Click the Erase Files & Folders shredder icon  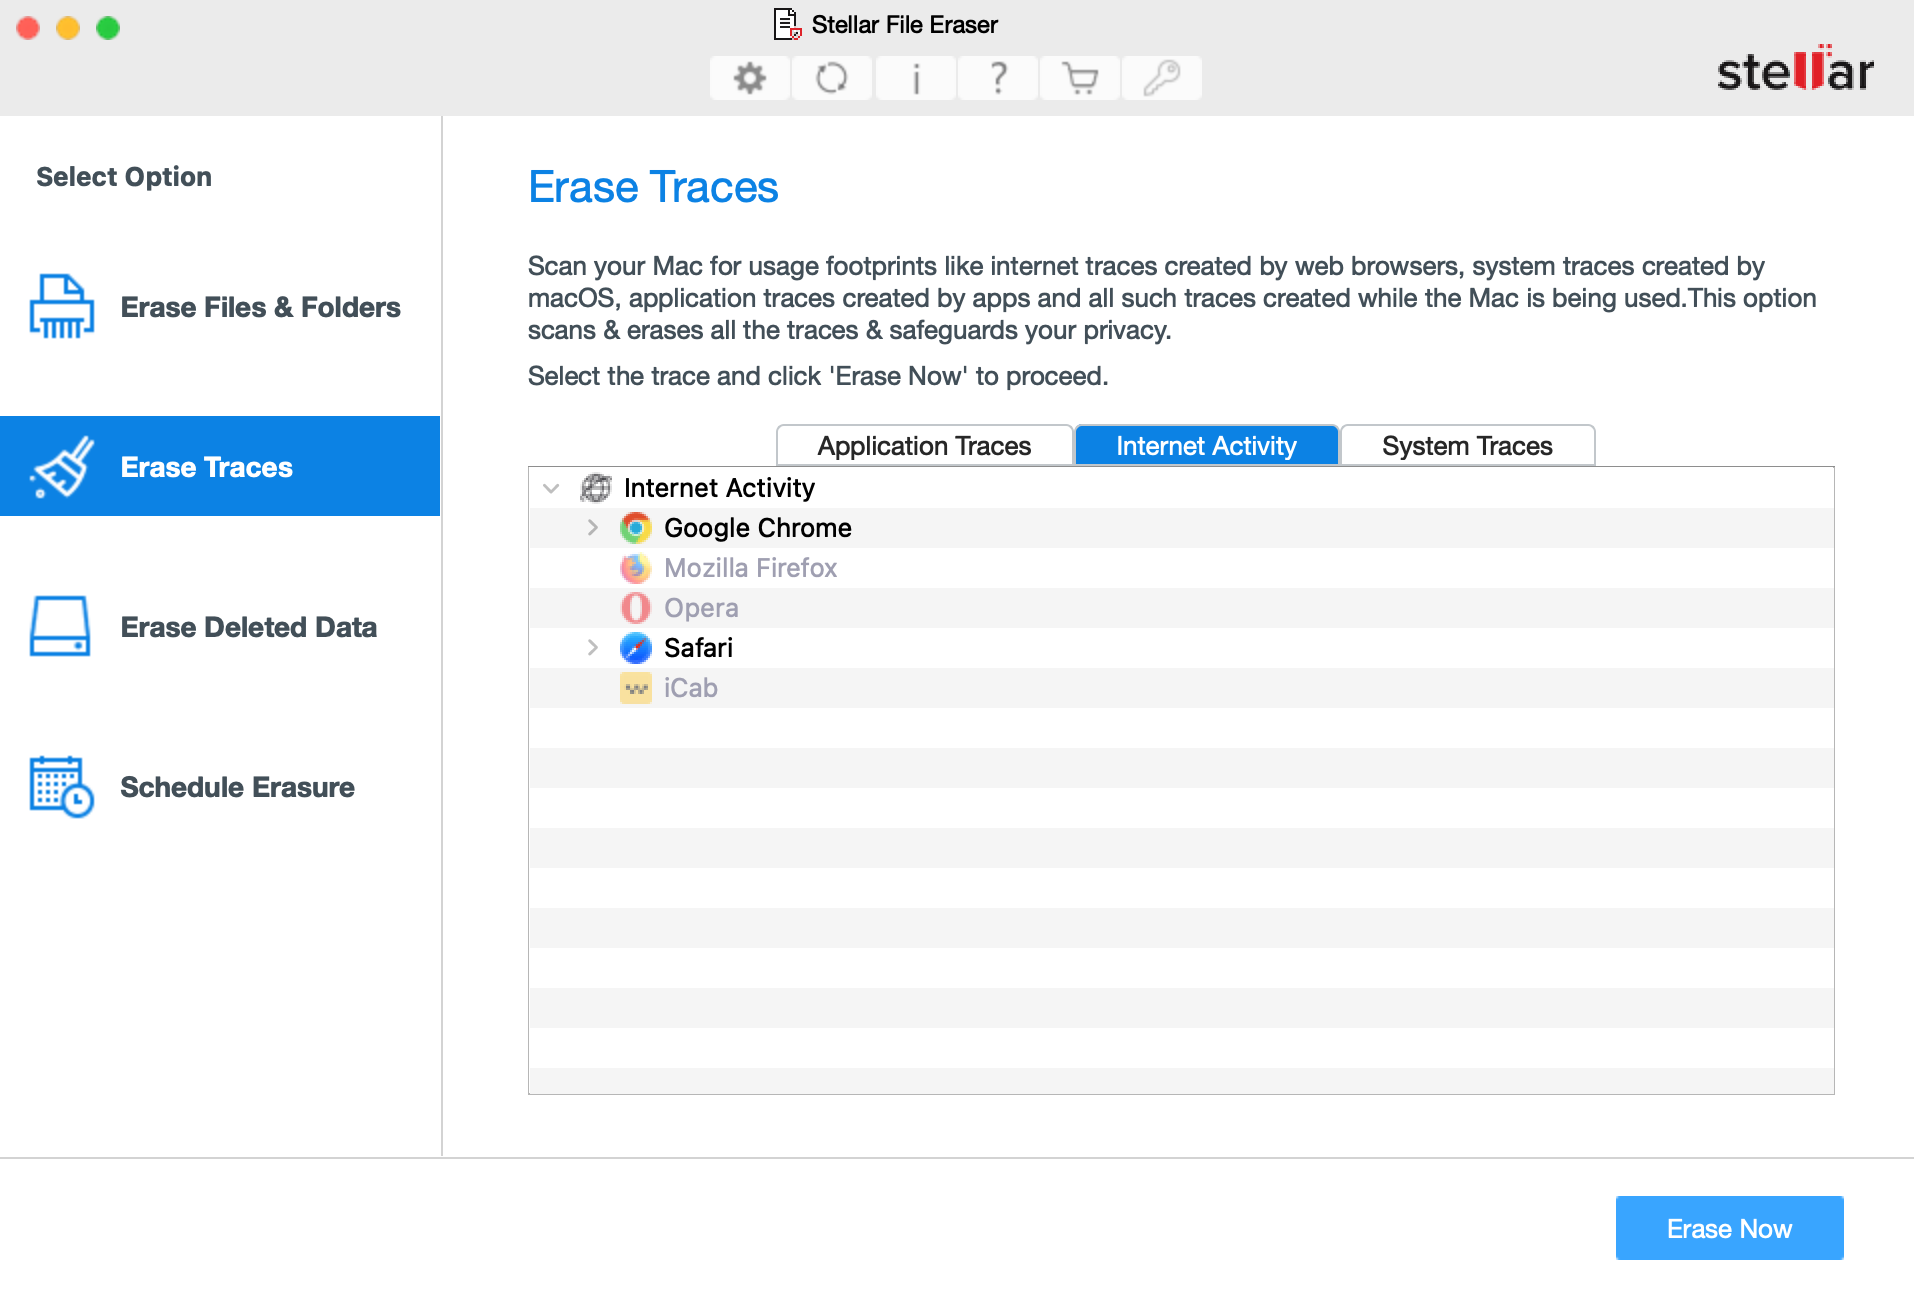[x=62, y=307]
